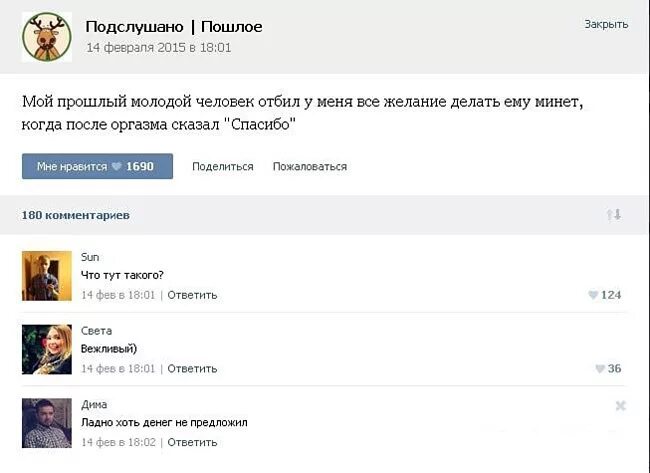Reply to Света's comment via Ответить
The image size is (650, 473).
192,369
